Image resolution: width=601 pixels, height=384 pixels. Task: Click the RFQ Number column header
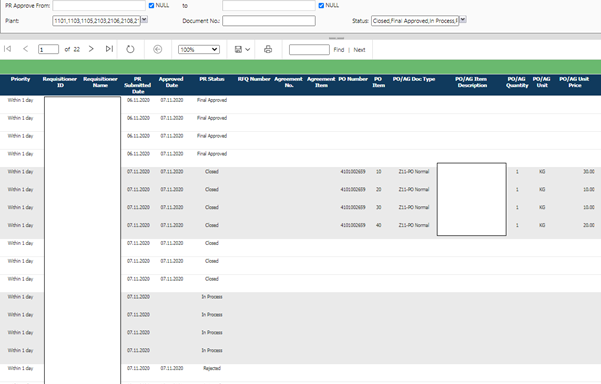[x=254, y=79]
